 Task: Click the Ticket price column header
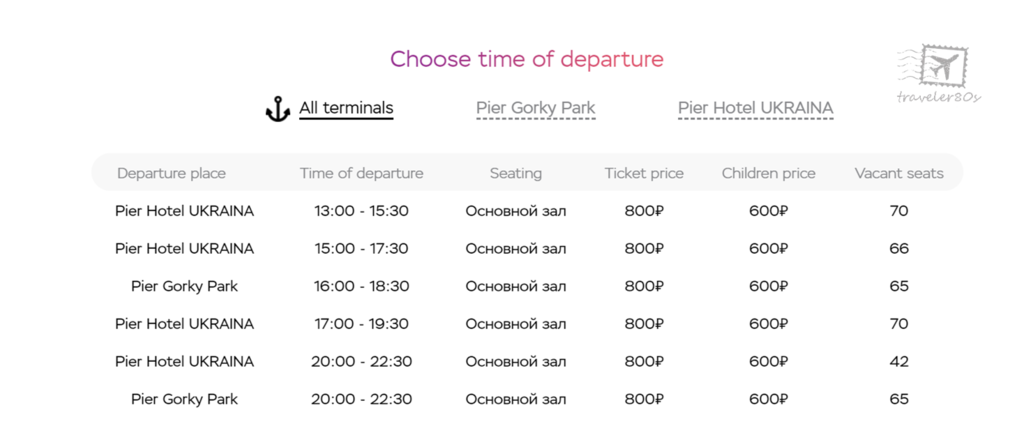pyautogui.click(x=644, y=173)
